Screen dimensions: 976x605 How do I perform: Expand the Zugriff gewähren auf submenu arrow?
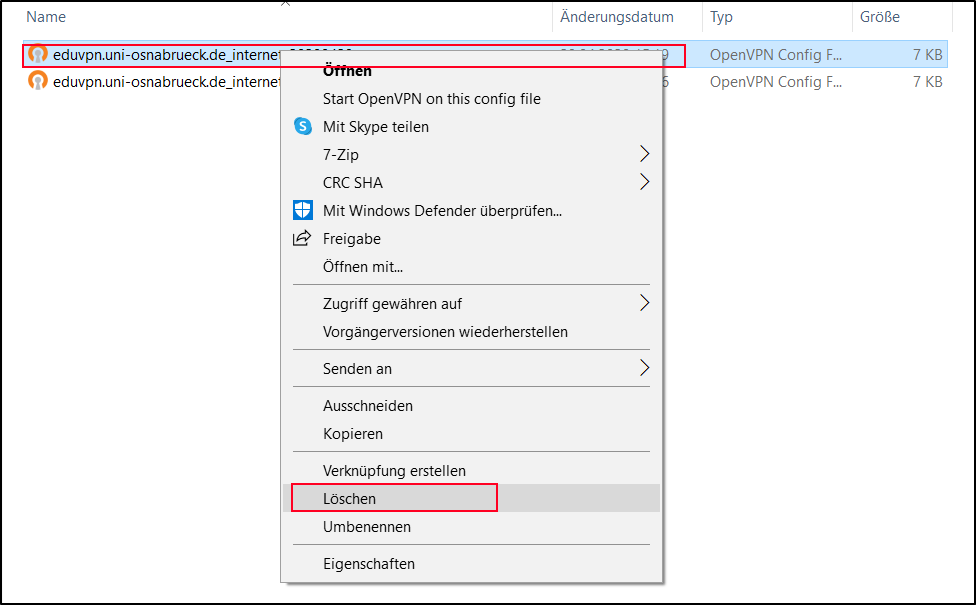tap(644, 303)
